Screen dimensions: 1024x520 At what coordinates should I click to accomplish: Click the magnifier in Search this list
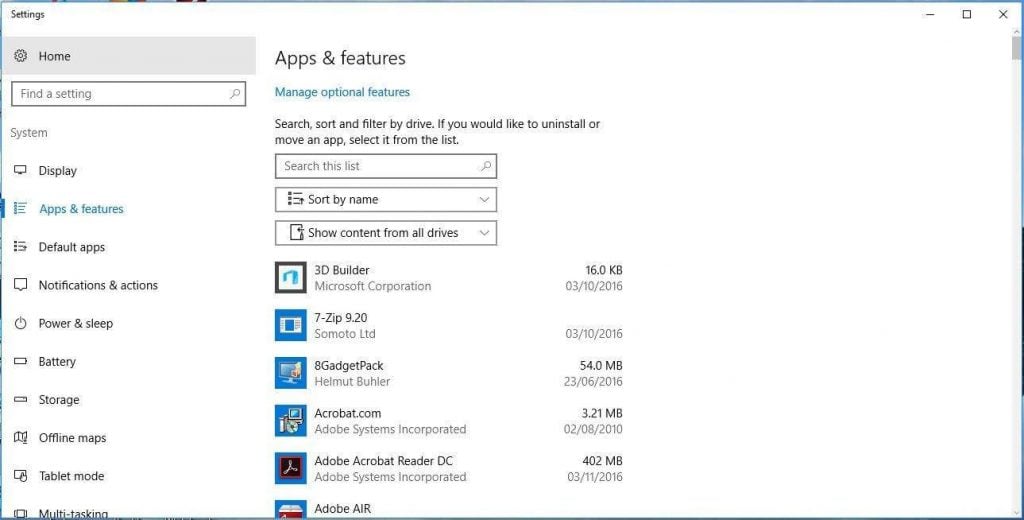pos(486,166)
